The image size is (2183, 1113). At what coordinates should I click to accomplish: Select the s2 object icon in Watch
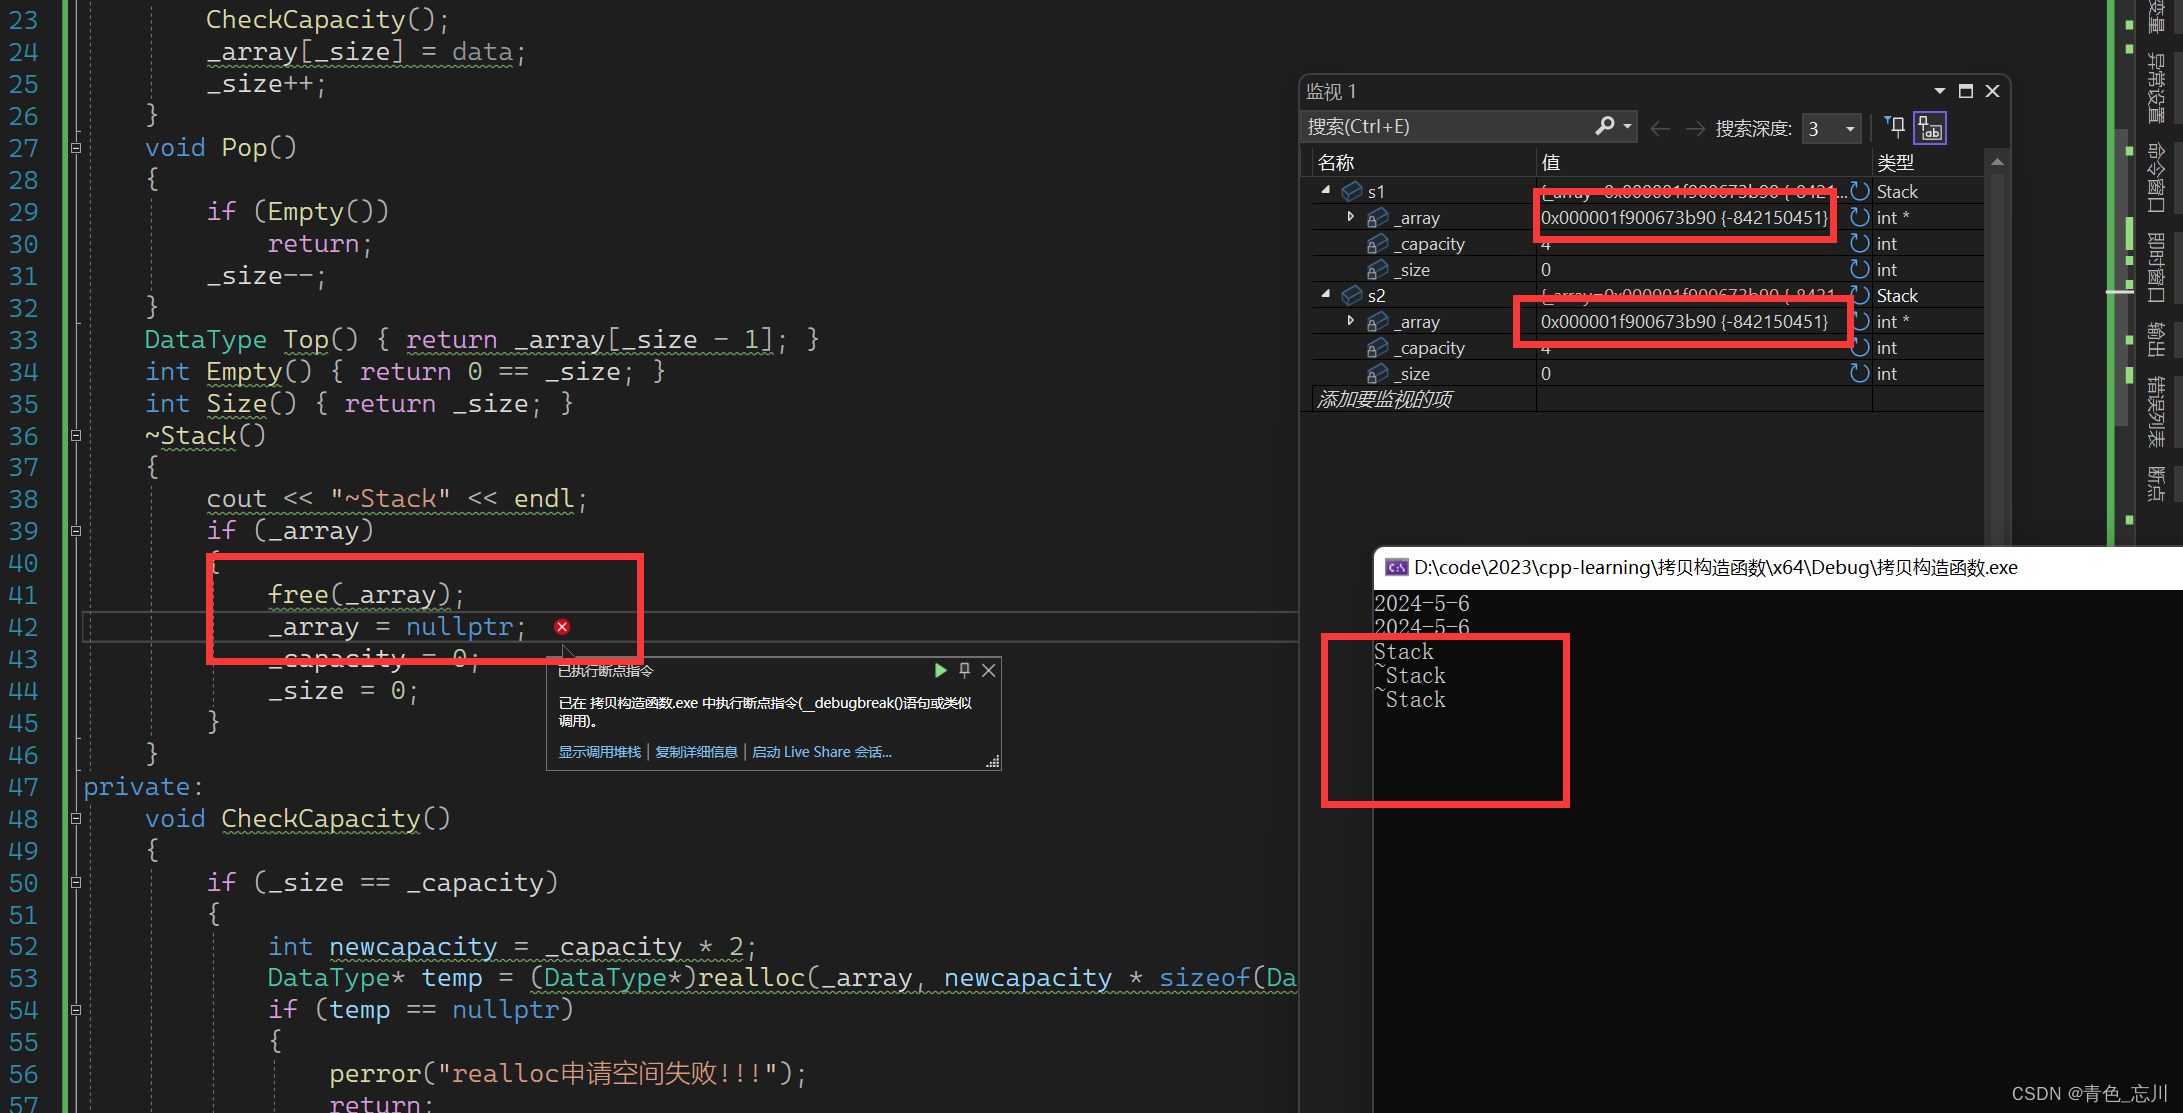coord(1352,295)
